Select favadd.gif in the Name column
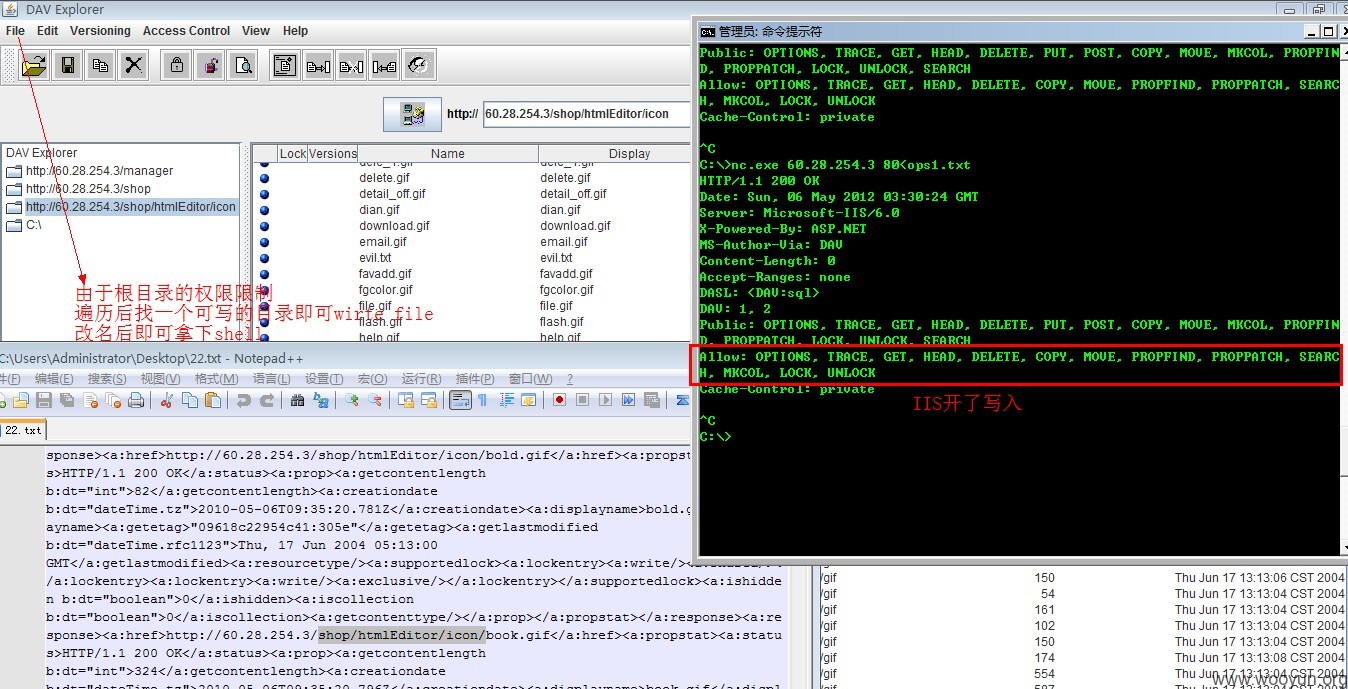This screenshot has height=689, width=1348. [385, 274]
